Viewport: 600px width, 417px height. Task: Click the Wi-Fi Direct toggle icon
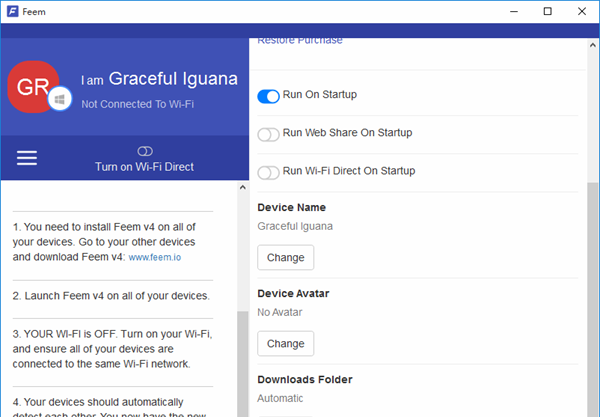(x=145, y=151)
